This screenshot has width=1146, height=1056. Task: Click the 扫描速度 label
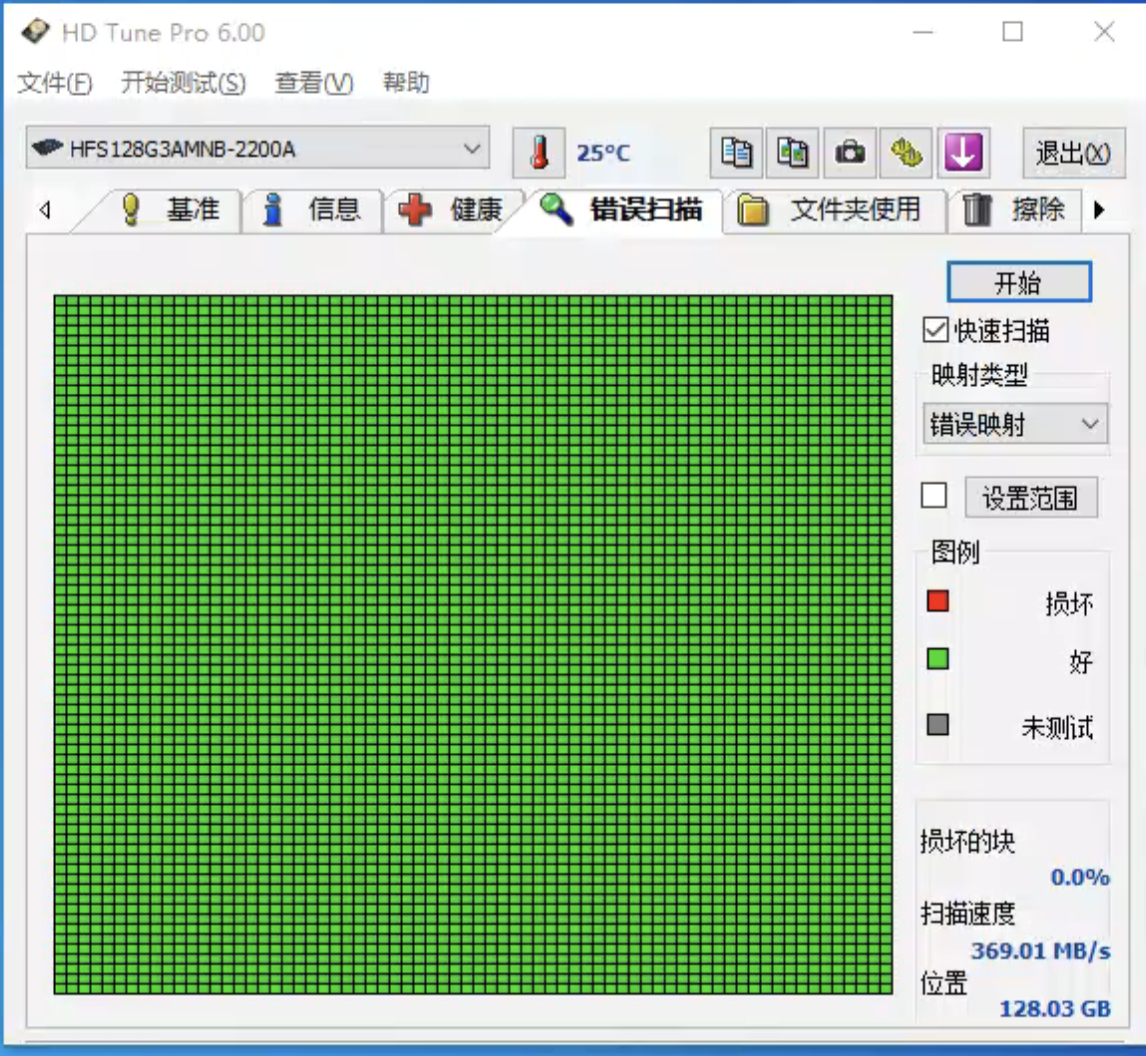(x=968, y=913)
